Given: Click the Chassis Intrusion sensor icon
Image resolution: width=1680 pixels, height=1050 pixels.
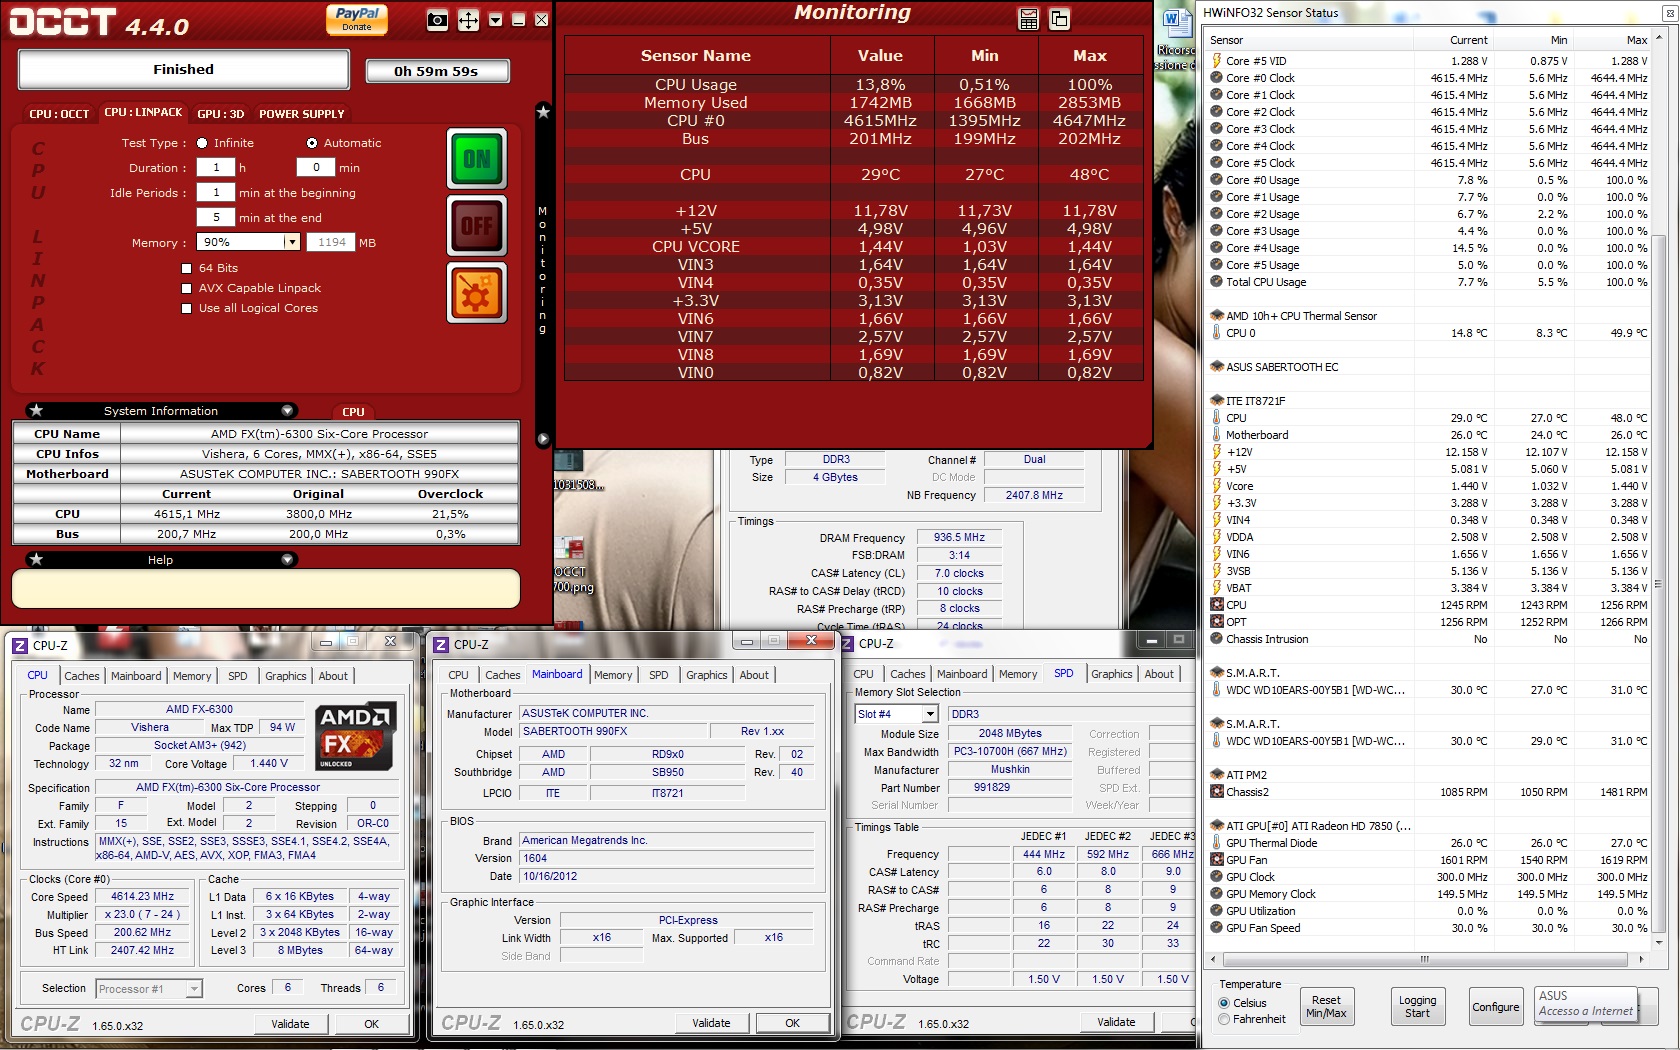Looking at the screenshot, I should (1217, 639).
